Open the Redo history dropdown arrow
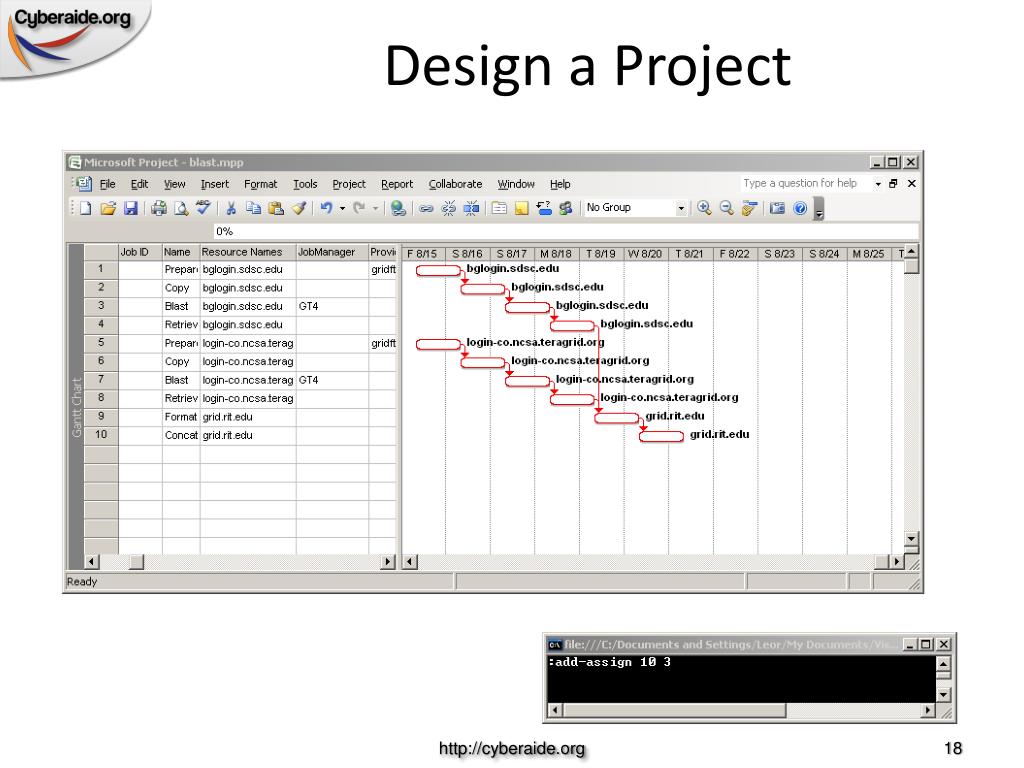The image size is (1024, 768). [x=376, y=208]
